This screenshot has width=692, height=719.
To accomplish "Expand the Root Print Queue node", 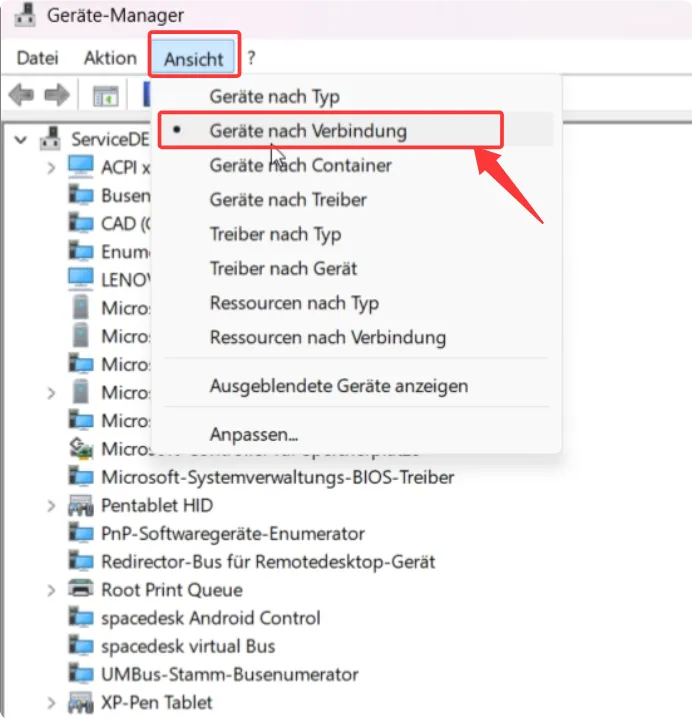I will (51, 591).
